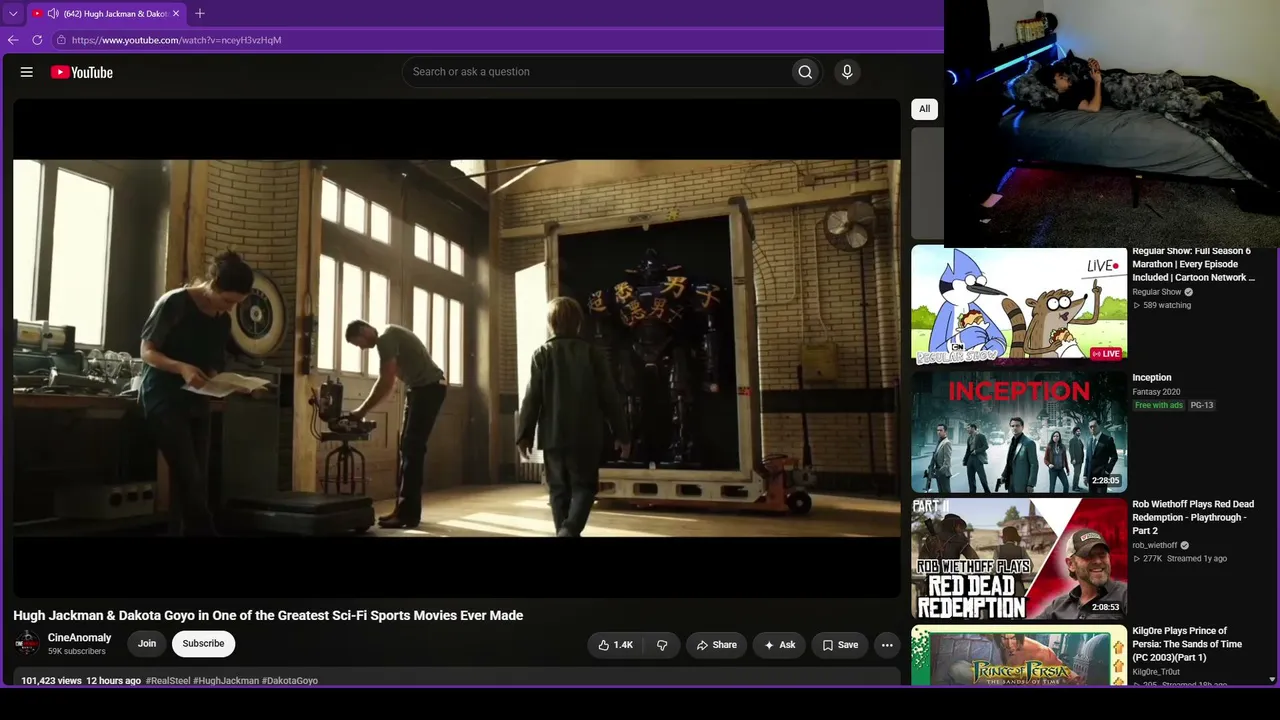
Task: Open the Prince of Persia thumbnail
Action: click(1019, 656)
